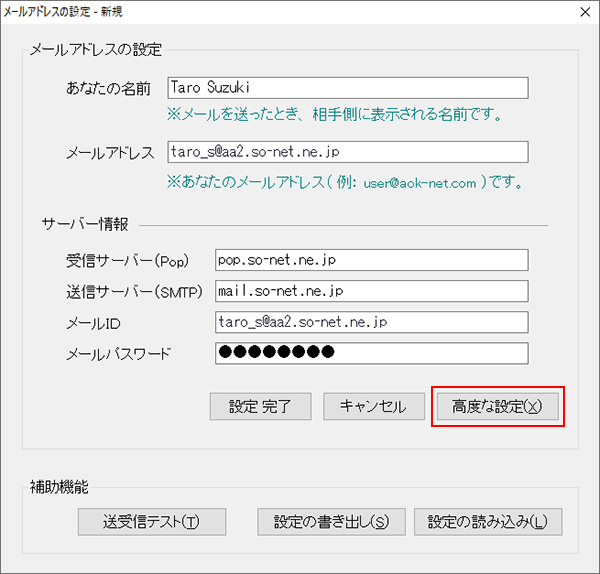
Task: Cancel with the キャンセル button
Action: click(373, 406)
